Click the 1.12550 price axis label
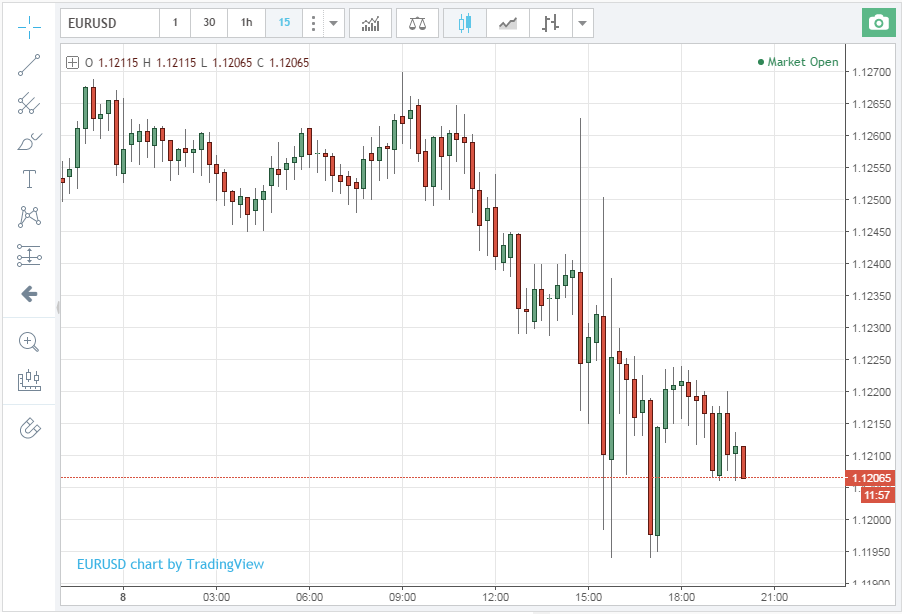Image resolution: width=902 pixels, height=614 pixels. [872, 168]
